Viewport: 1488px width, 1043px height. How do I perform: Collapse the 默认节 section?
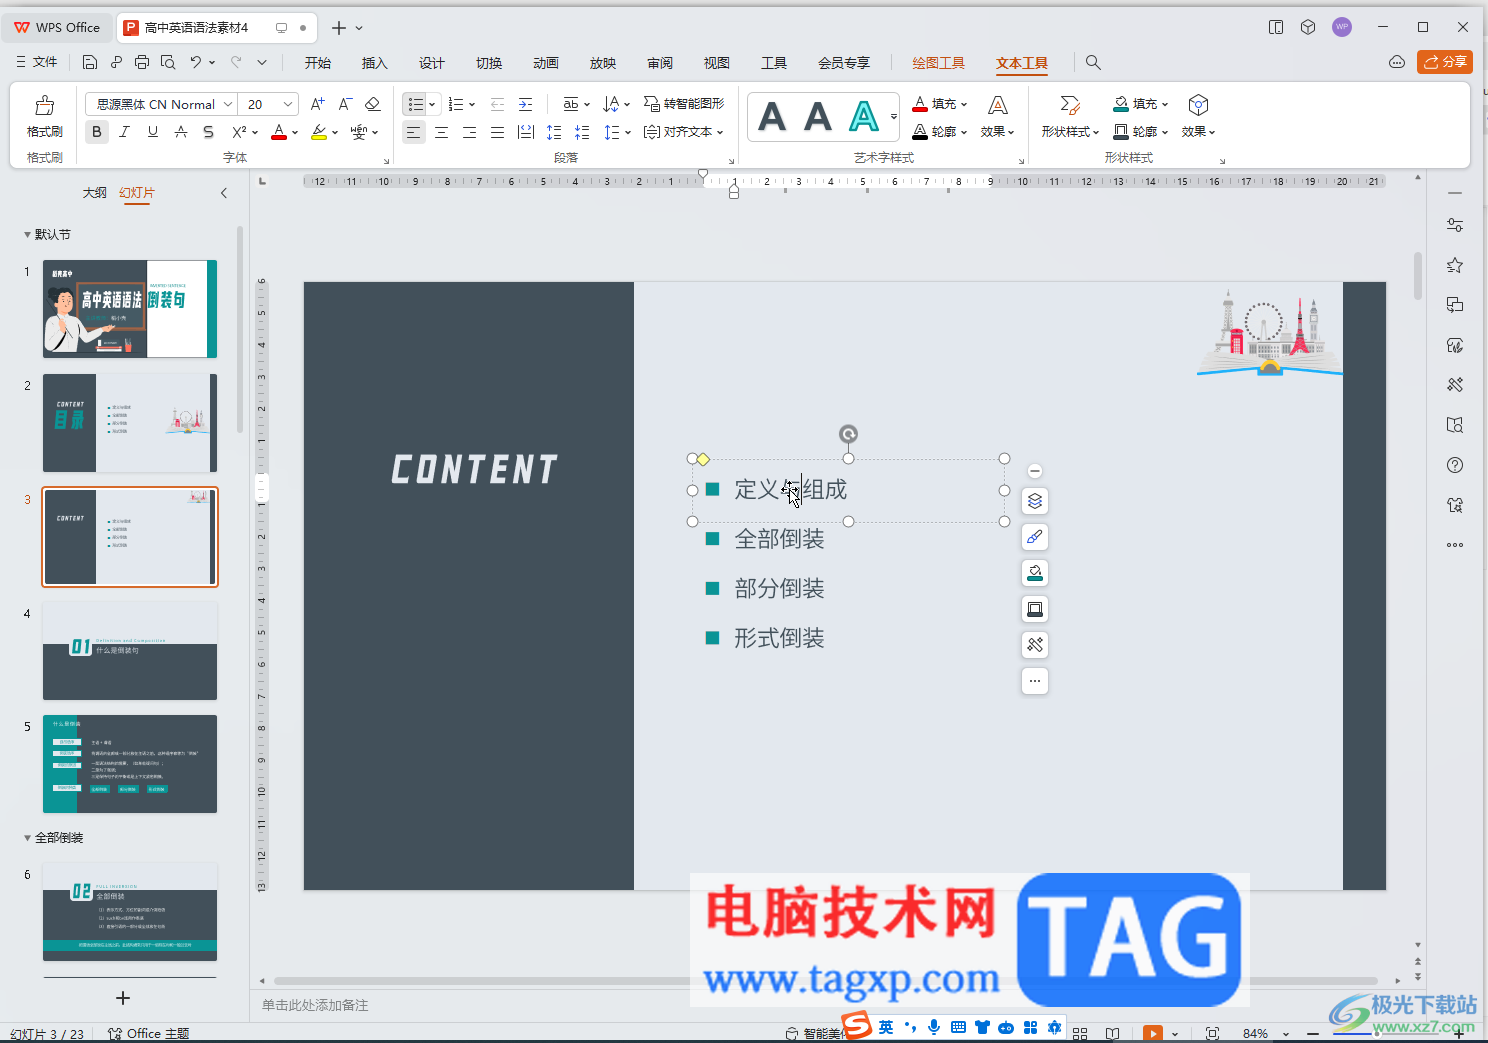(x=27, y=234)
